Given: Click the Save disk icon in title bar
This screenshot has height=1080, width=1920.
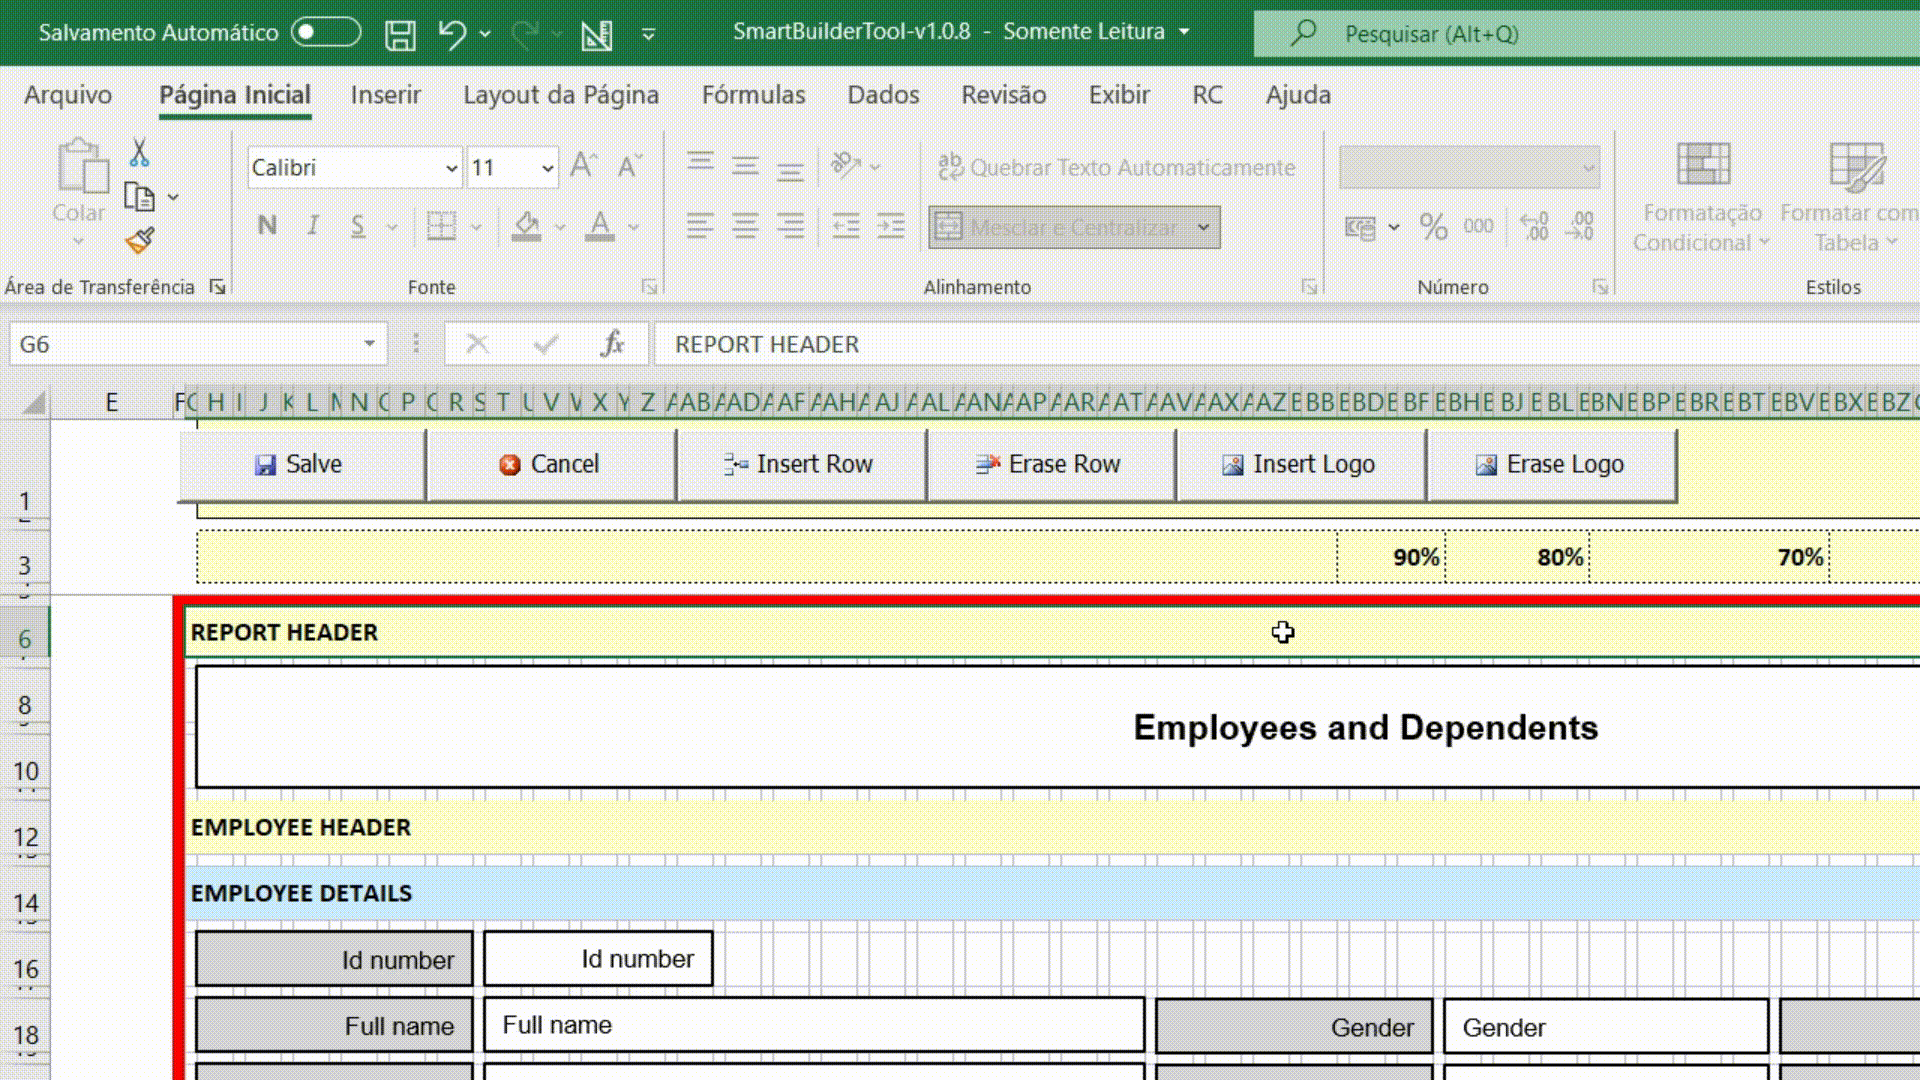Looking at the screenshot, I should (x=400, y=35).
